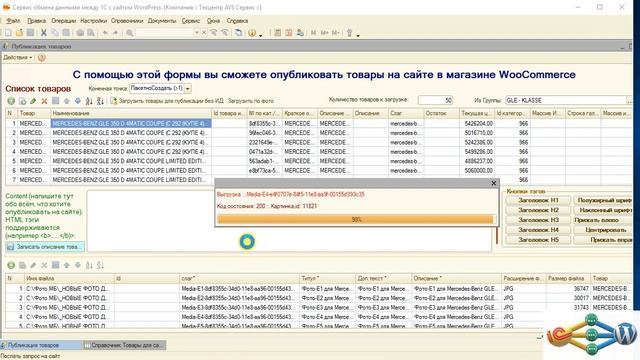640x360 pixels.
Task: Add a row with green plus in Список товаров
Action: pos(11,101)
